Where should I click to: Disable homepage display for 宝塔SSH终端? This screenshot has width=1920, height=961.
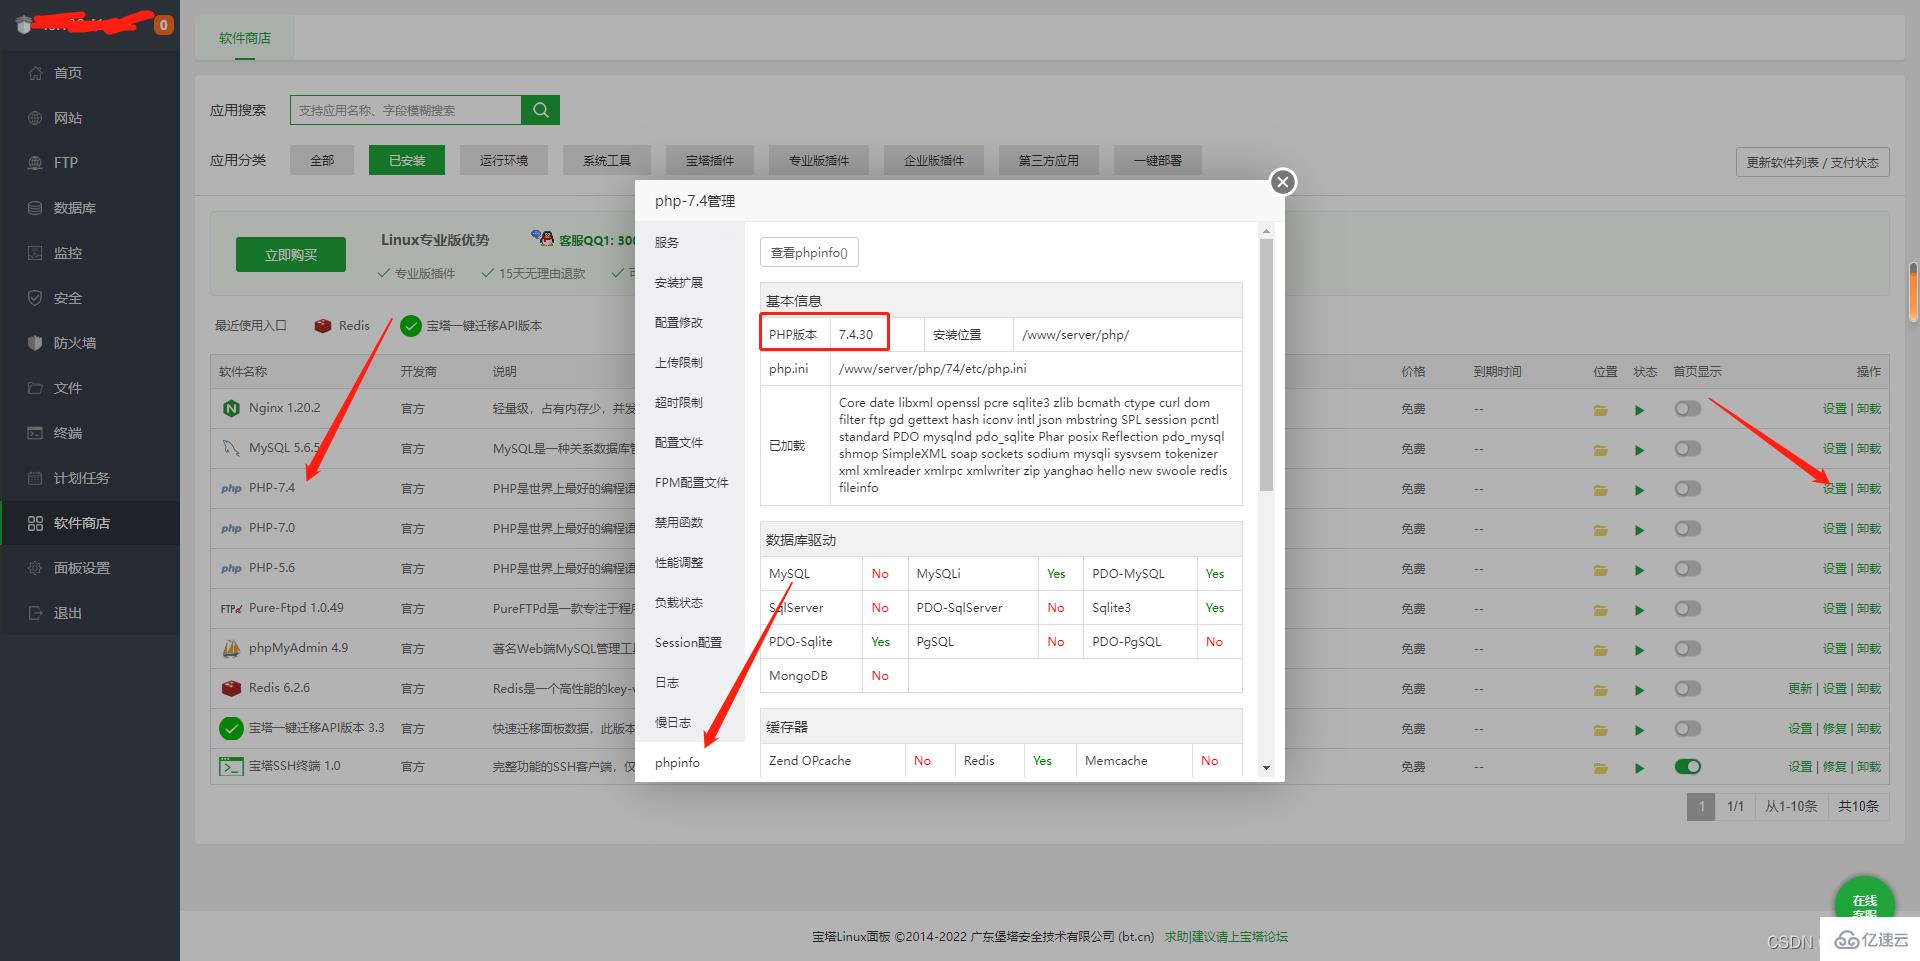1688,767
